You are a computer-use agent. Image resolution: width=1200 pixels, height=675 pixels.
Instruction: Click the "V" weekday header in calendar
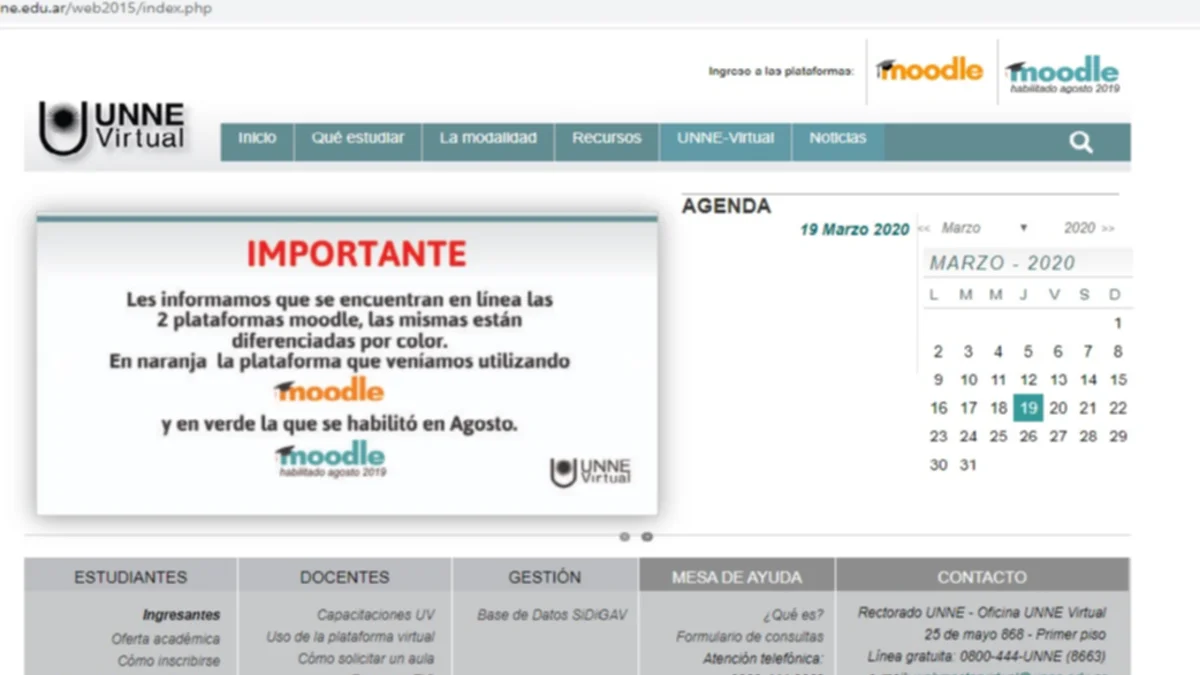pyautogui.click(x=1054, y=295)
